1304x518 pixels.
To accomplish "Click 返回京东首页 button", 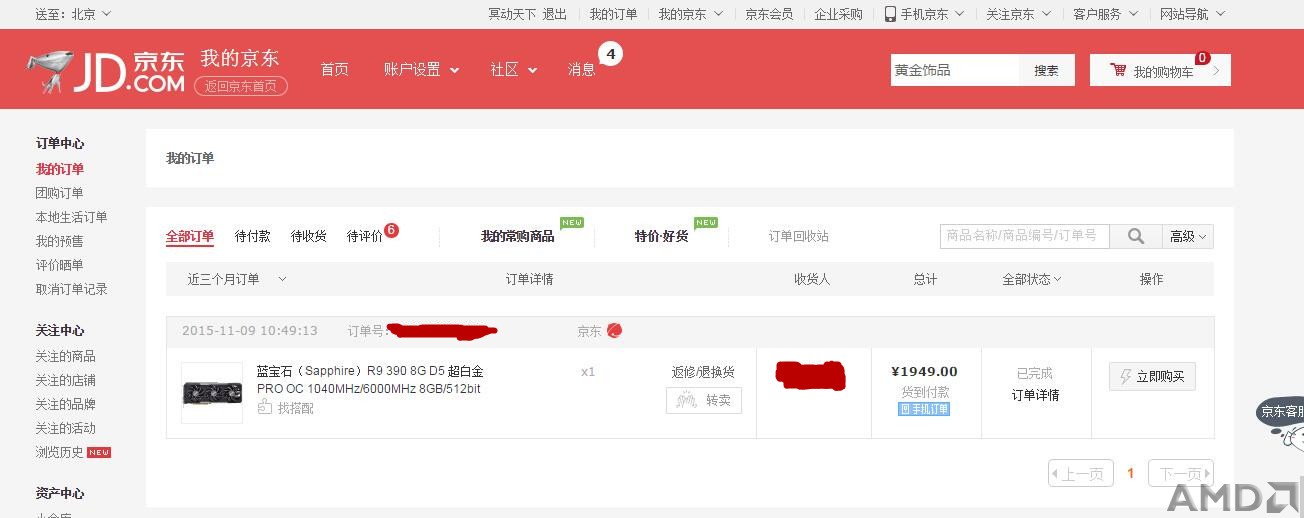I will point(241,86).
